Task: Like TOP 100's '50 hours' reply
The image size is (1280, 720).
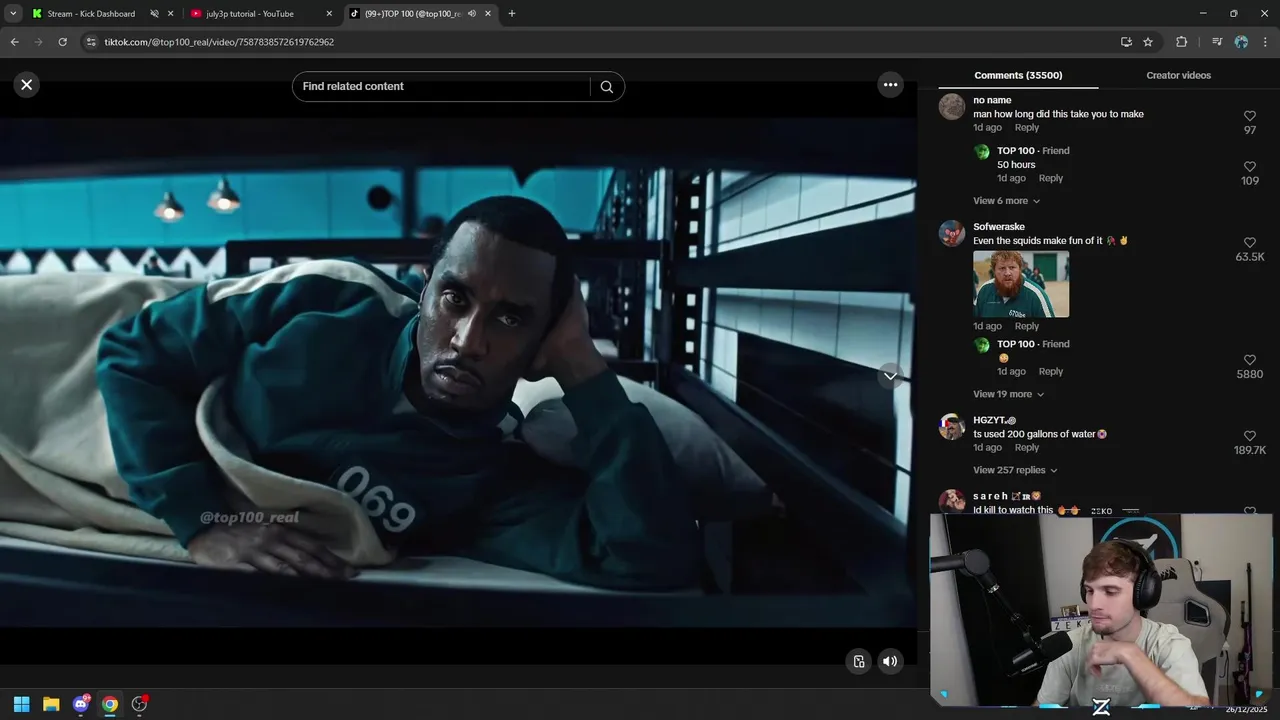Action: (x=1249, y=167)
